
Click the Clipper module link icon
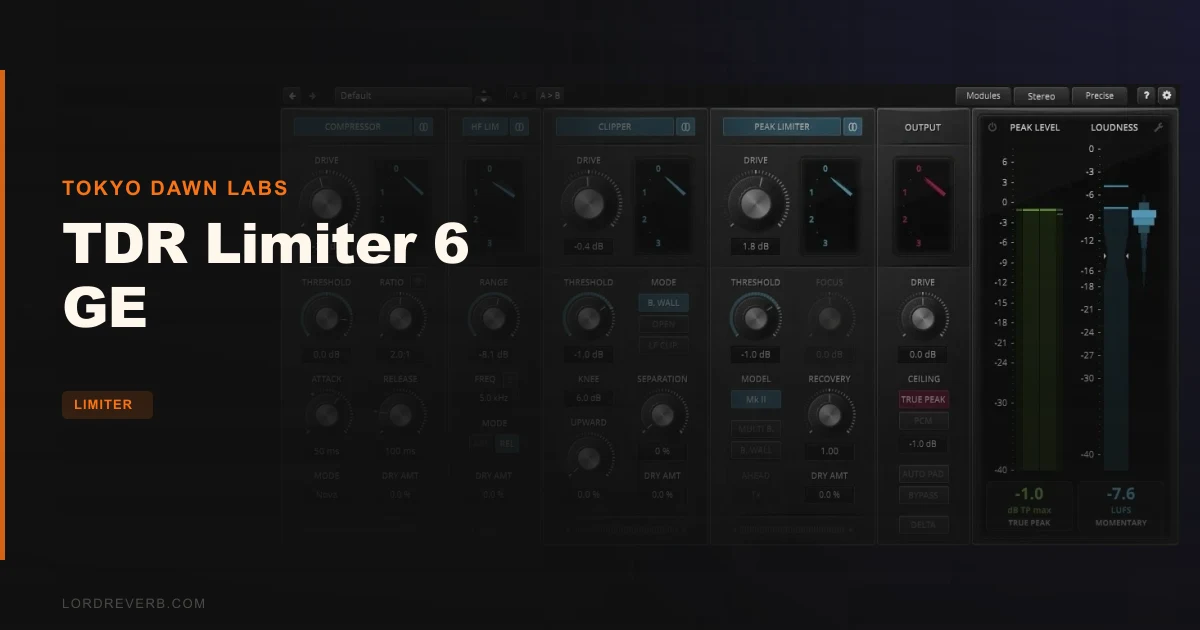point(685,127)
